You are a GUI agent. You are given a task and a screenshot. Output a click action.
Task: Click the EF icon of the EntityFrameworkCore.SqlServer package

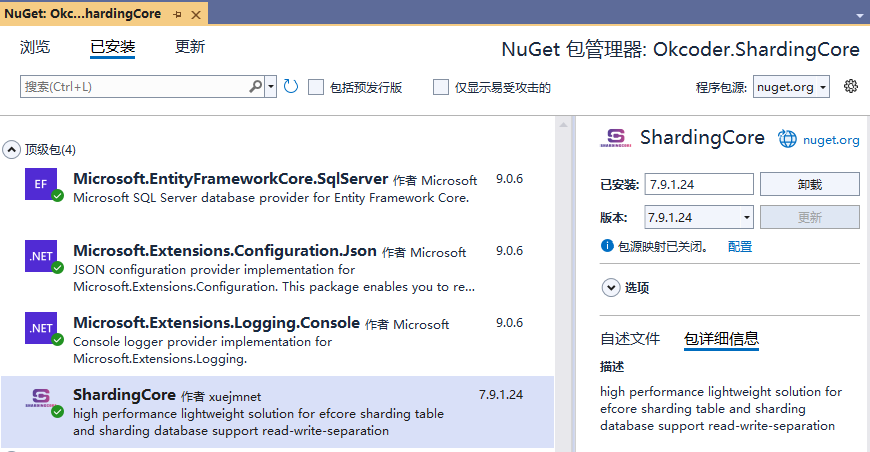click(x=41, y=184)
